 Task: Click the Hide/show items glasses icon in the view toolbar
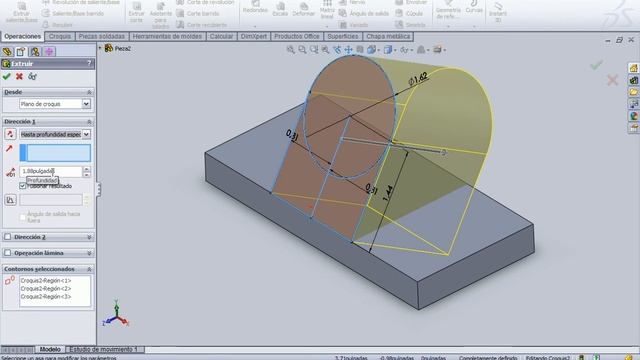click(x=404, y=50)
